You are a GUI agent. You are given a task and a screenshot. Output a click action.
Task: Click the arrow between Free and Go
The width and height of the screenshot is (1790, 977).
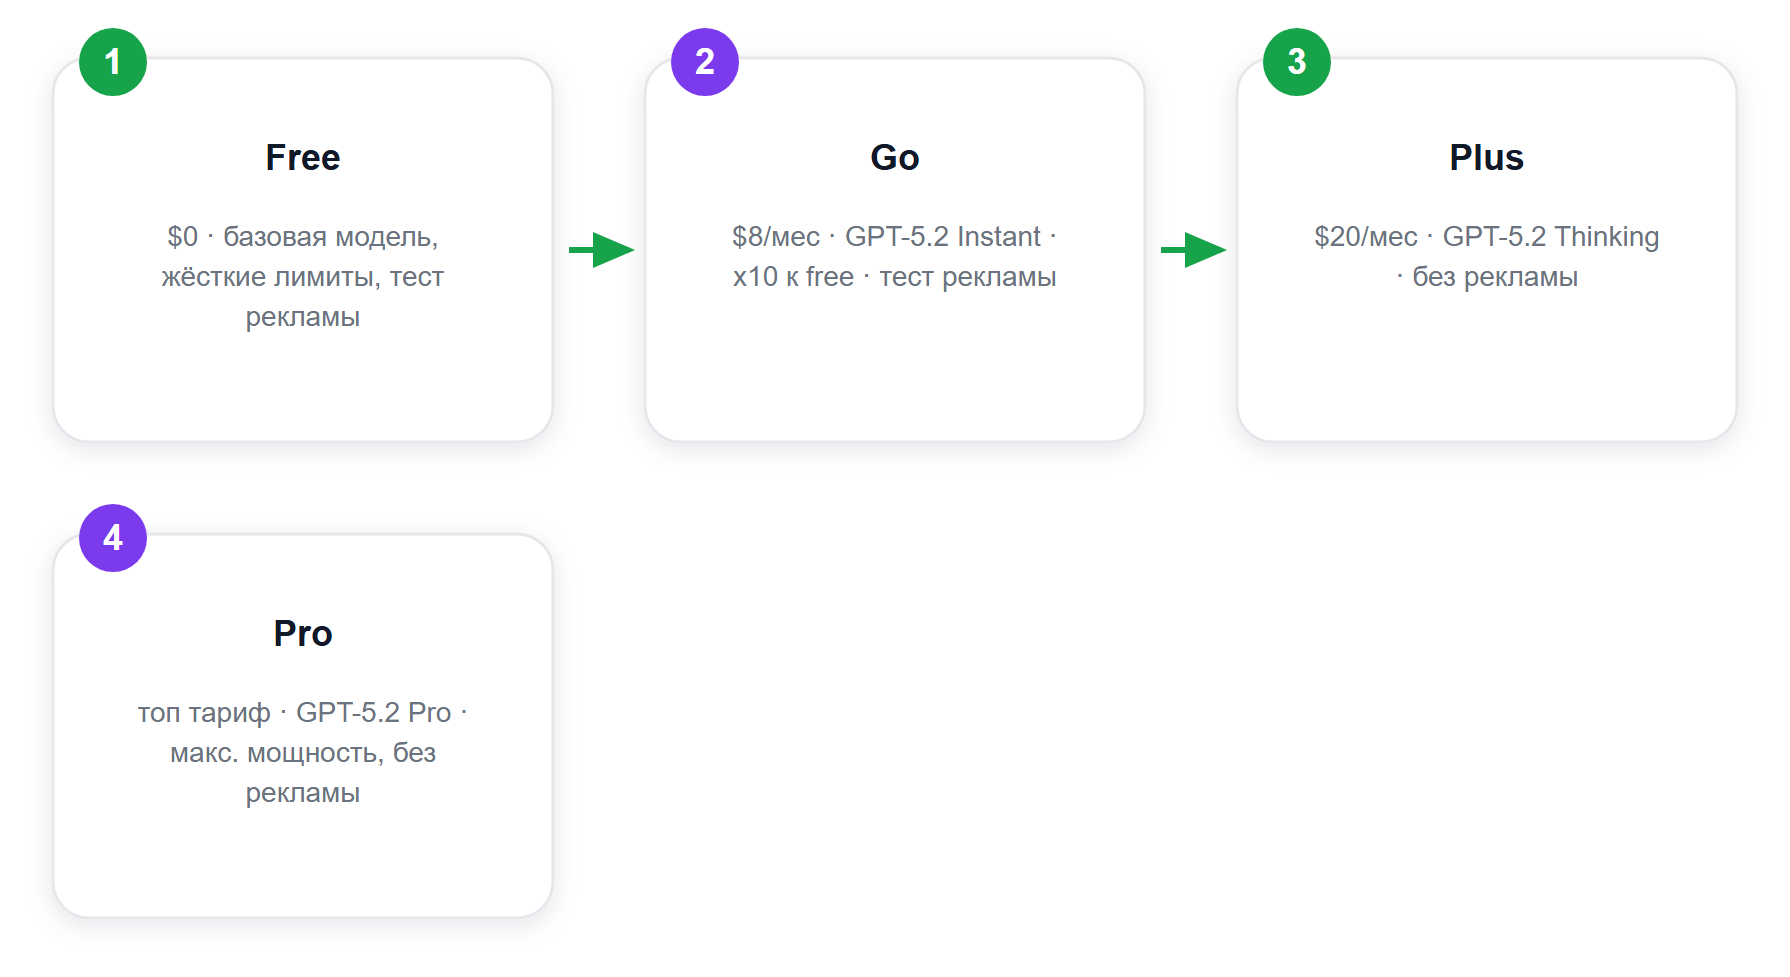(601, 250)
